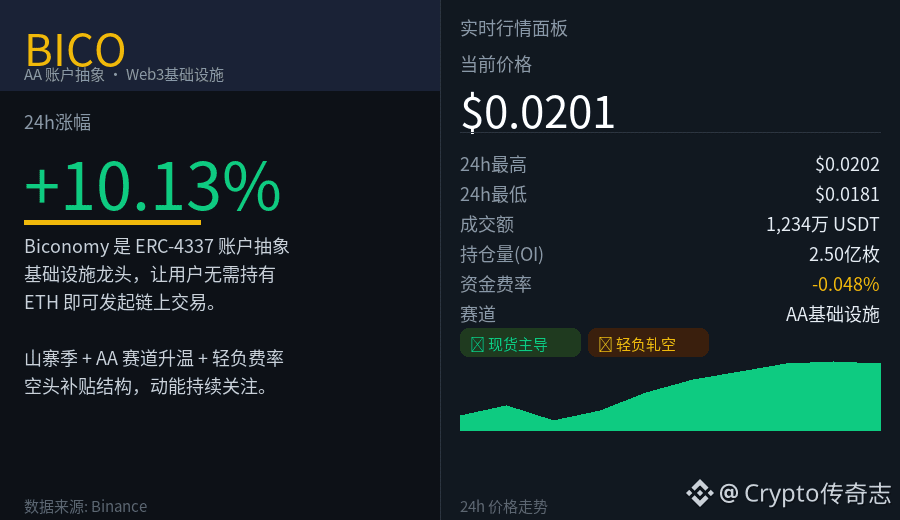Viewport: 900px width, 520px height.
Task: Click the 24h low value $0.0181
Action: pos(847,195)
